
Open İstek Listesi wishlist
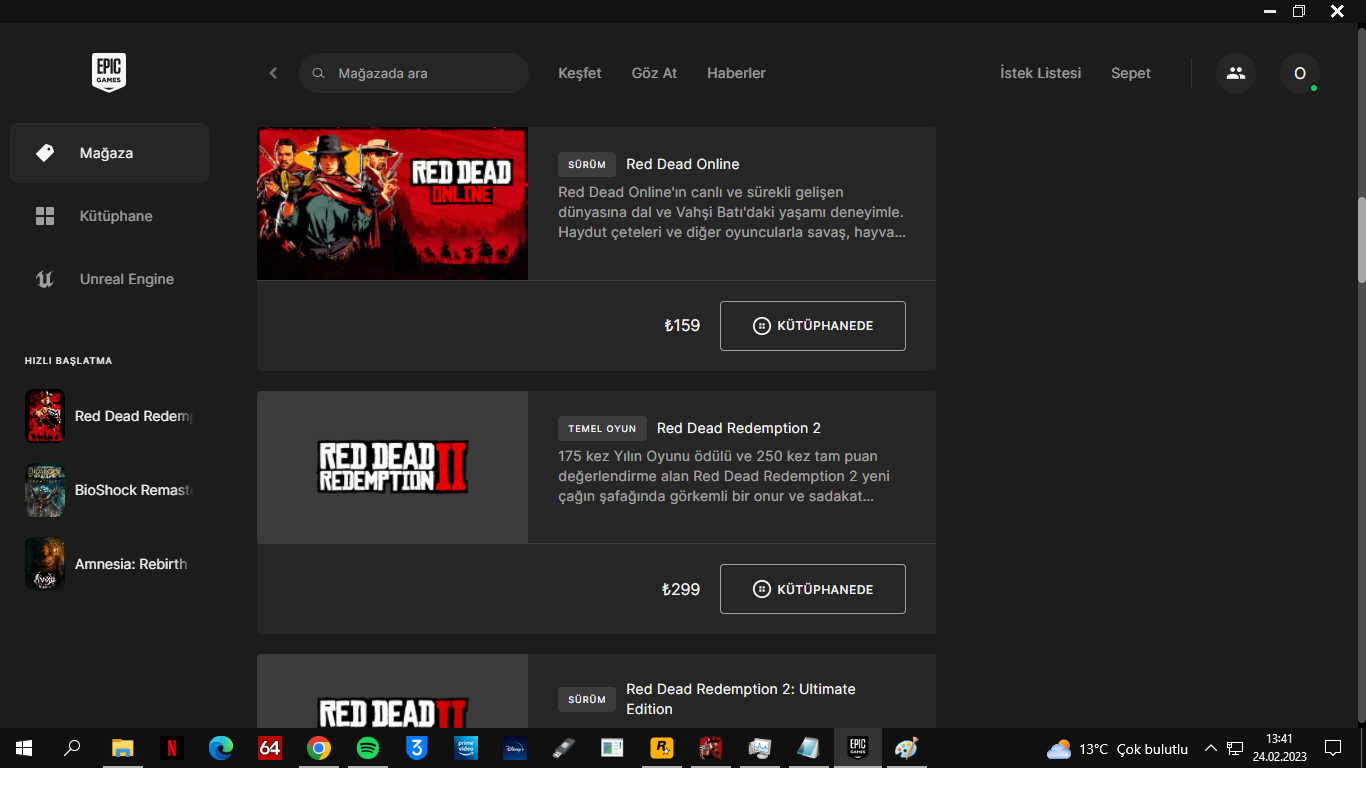[x=1041, y=73]
